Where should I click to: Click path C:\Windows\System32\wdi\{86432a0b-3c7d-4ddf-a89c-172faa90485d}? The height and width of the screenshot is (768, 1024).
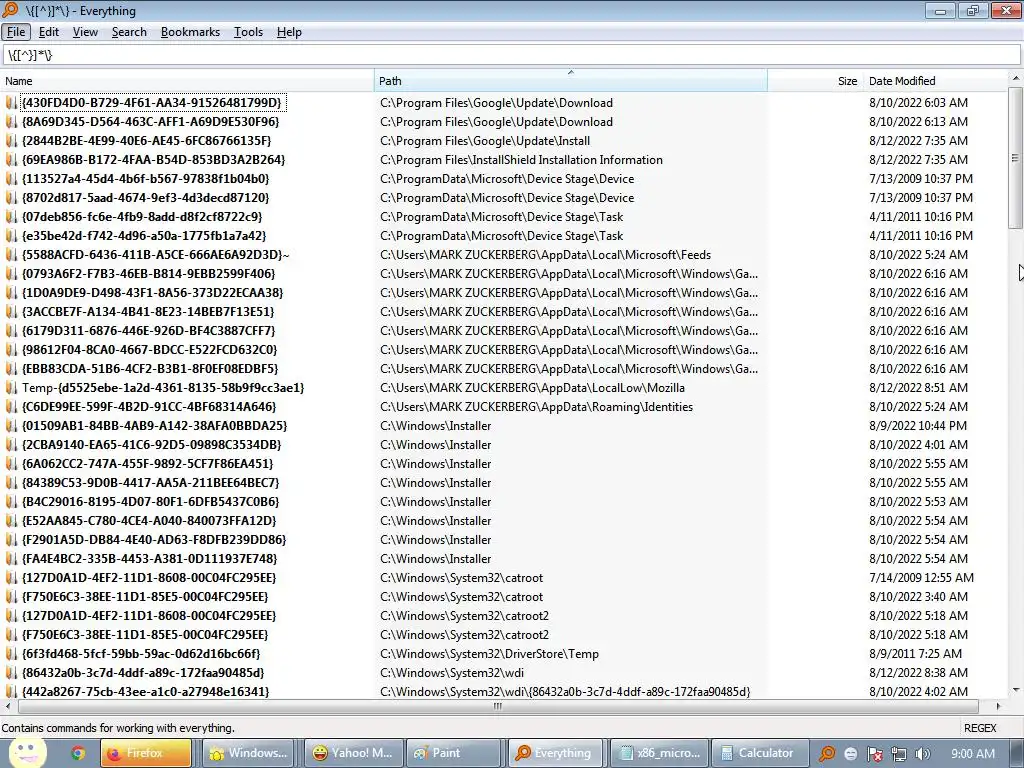(x=565, y=691)
